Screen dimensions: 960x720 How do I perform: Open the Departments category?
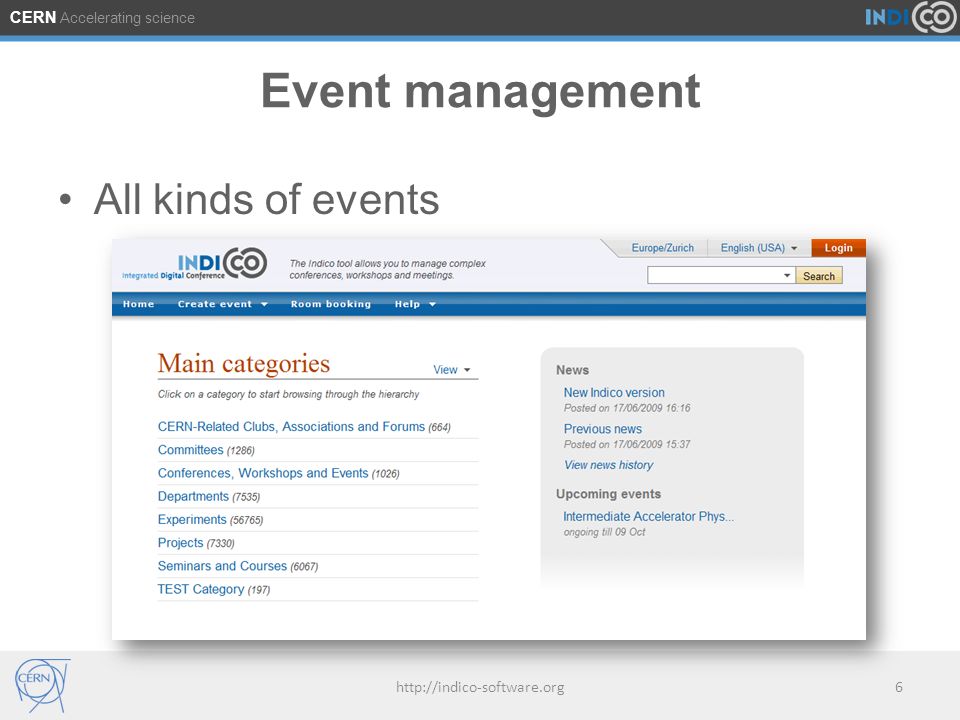click(x=193, y=497)
